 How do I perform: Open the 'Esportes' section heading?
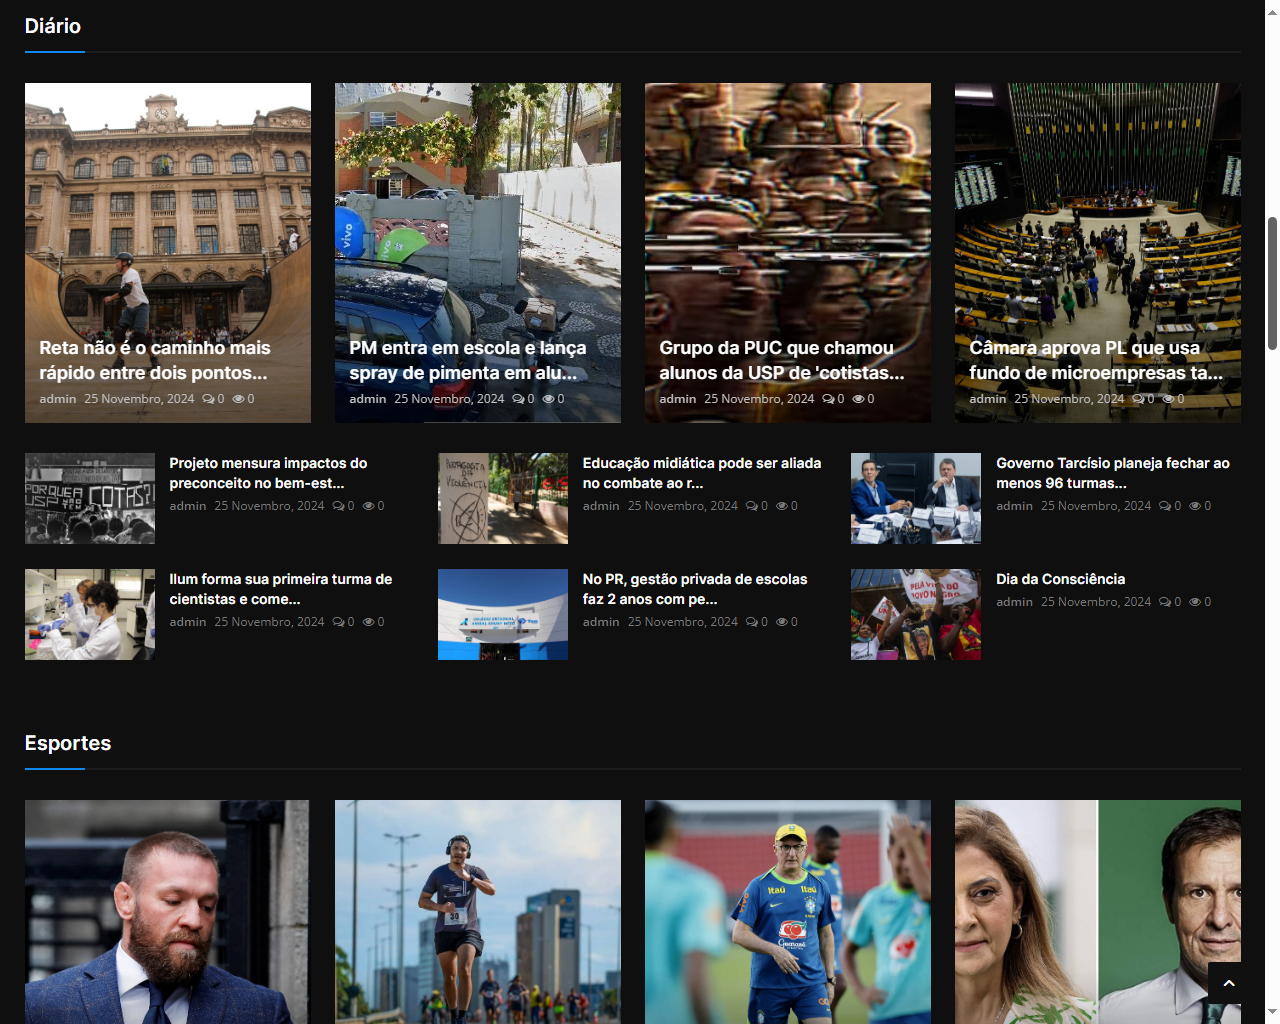click(x=68, y=743)
